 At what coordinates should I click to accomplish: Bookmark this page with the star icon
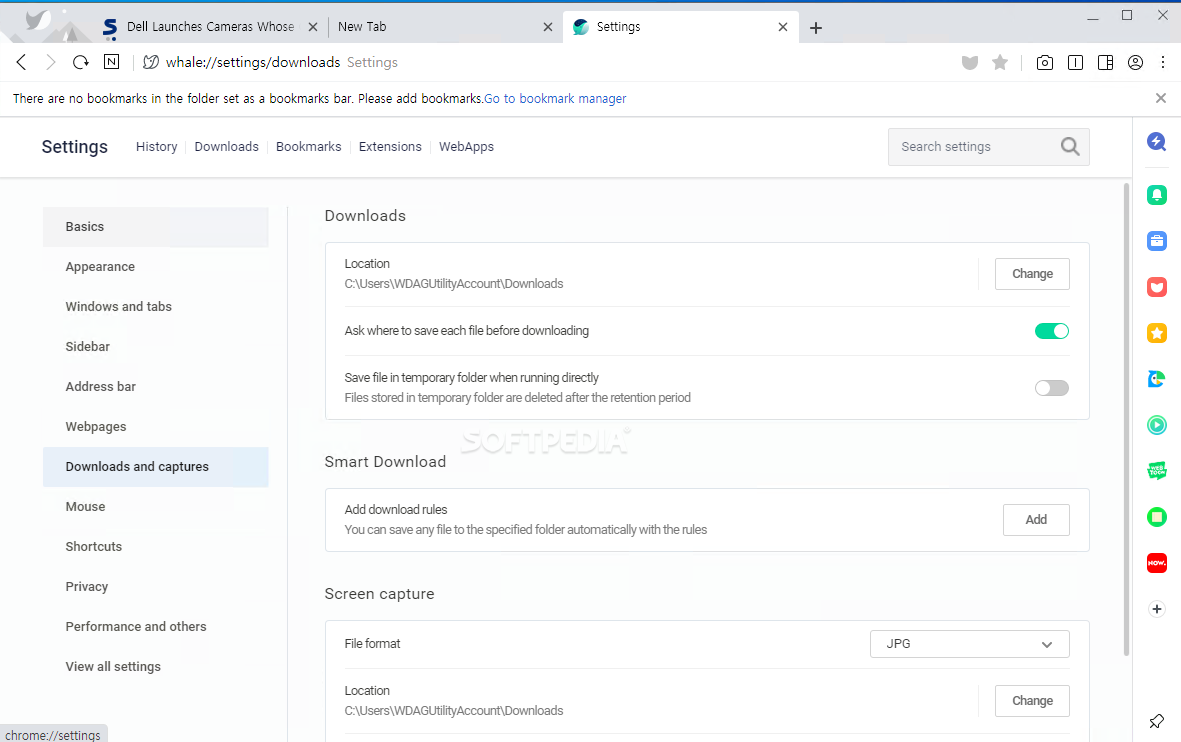point(999,63)
